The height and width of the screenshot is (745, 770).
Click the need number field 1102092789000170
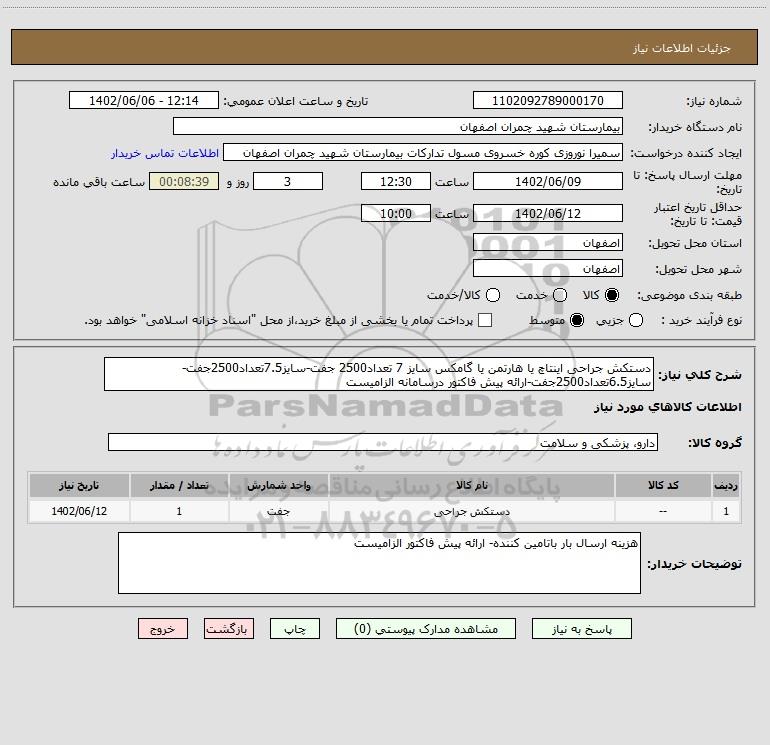(x=548, y=101)
